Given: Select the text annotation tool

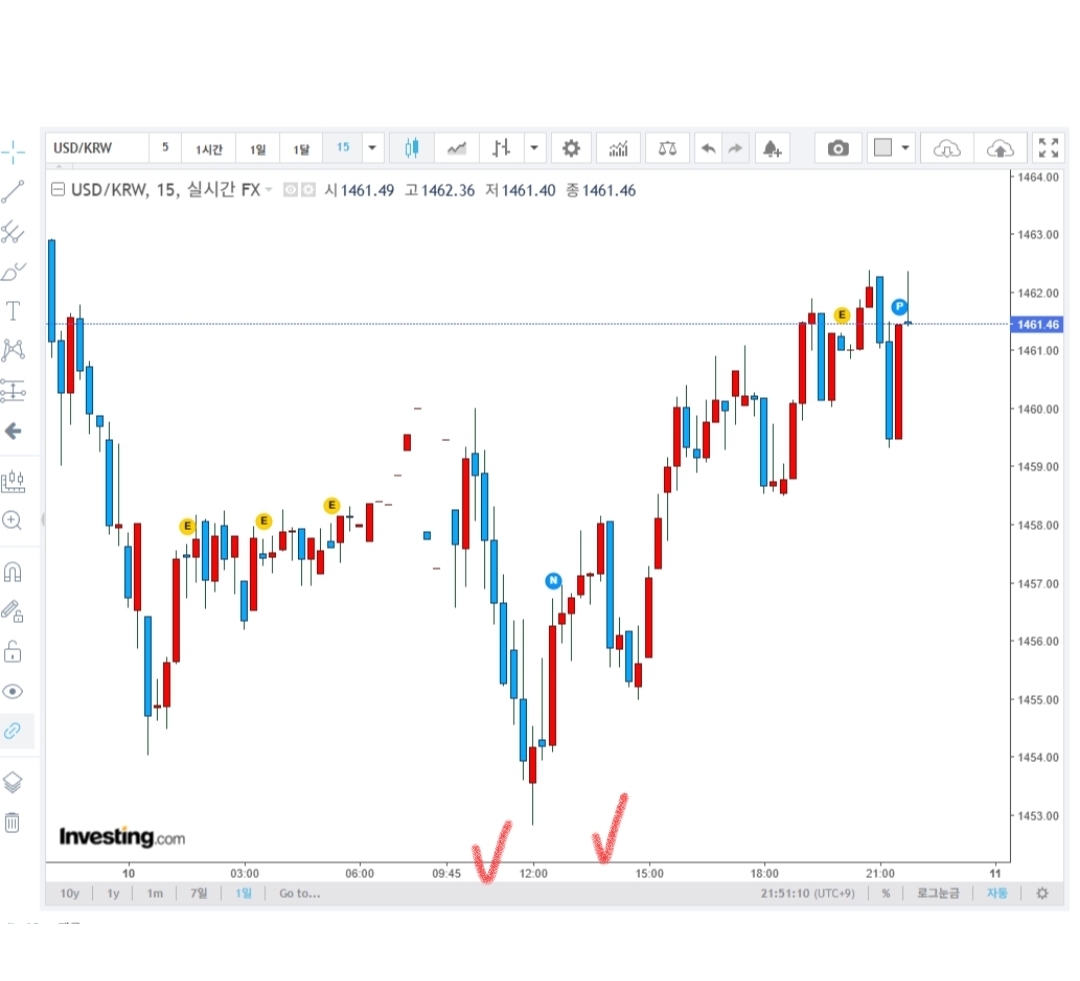Looking at the screenshot, I should tap(13, 311).
